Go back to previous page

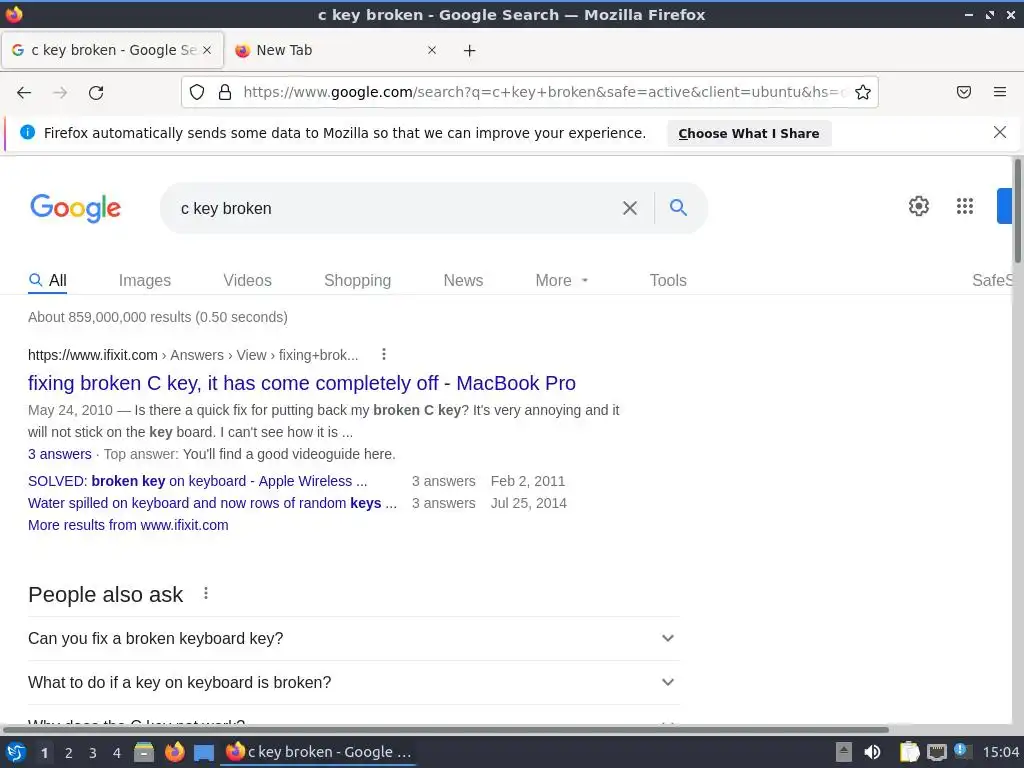pos(24,93)
